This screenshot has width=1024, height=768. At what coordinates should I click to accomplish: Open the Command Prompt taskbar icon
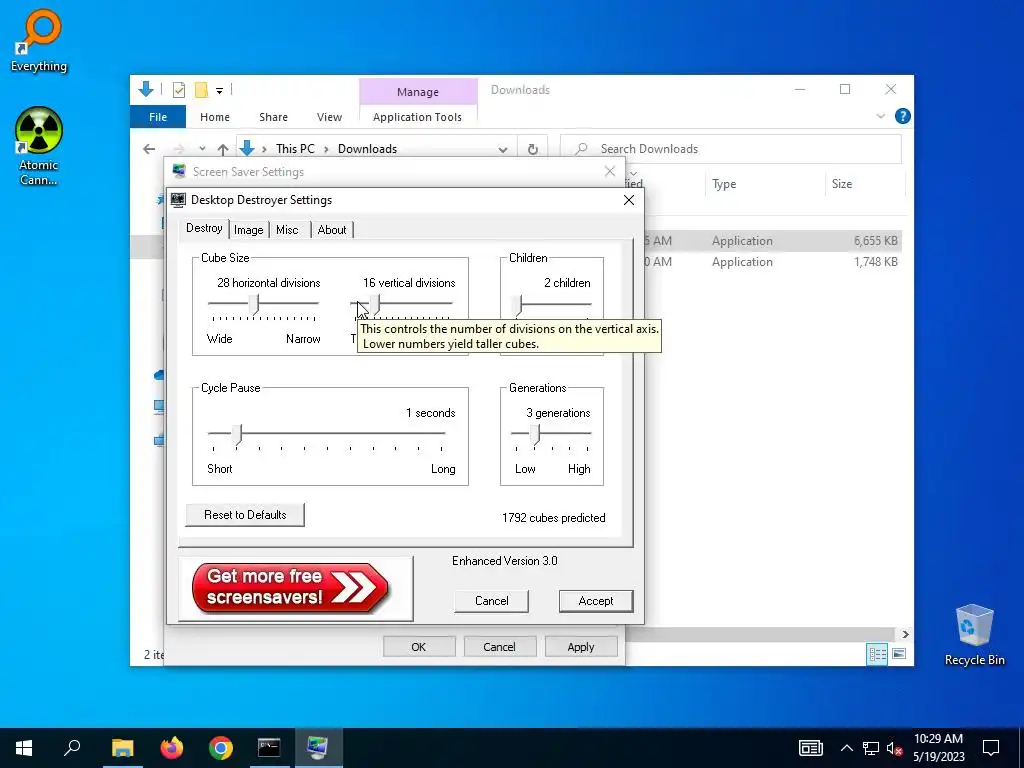(x=269, y=748)
